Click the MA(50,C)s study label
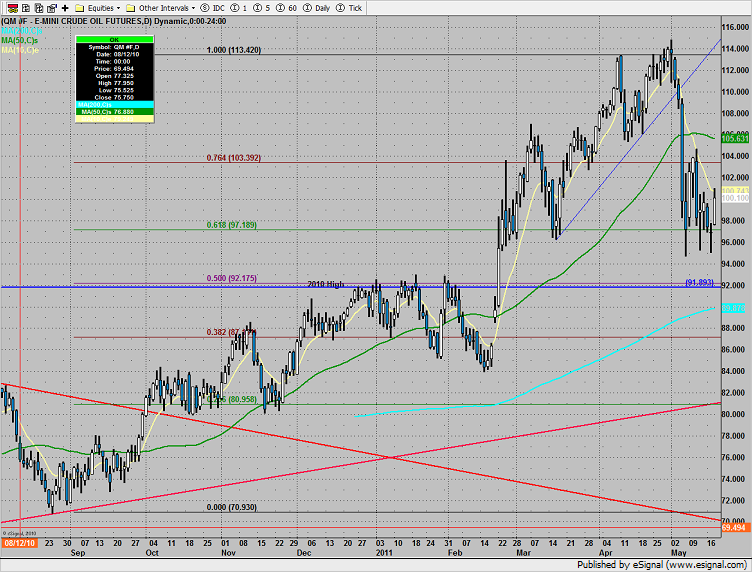 click(19, 40)
